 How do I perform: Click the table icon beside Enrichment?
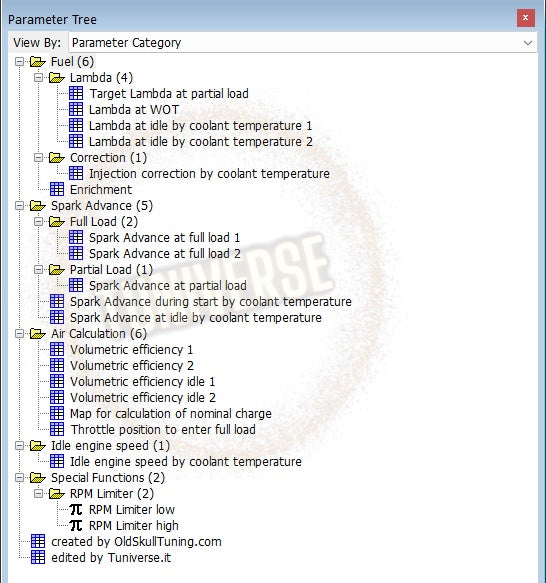coord(57,189)
